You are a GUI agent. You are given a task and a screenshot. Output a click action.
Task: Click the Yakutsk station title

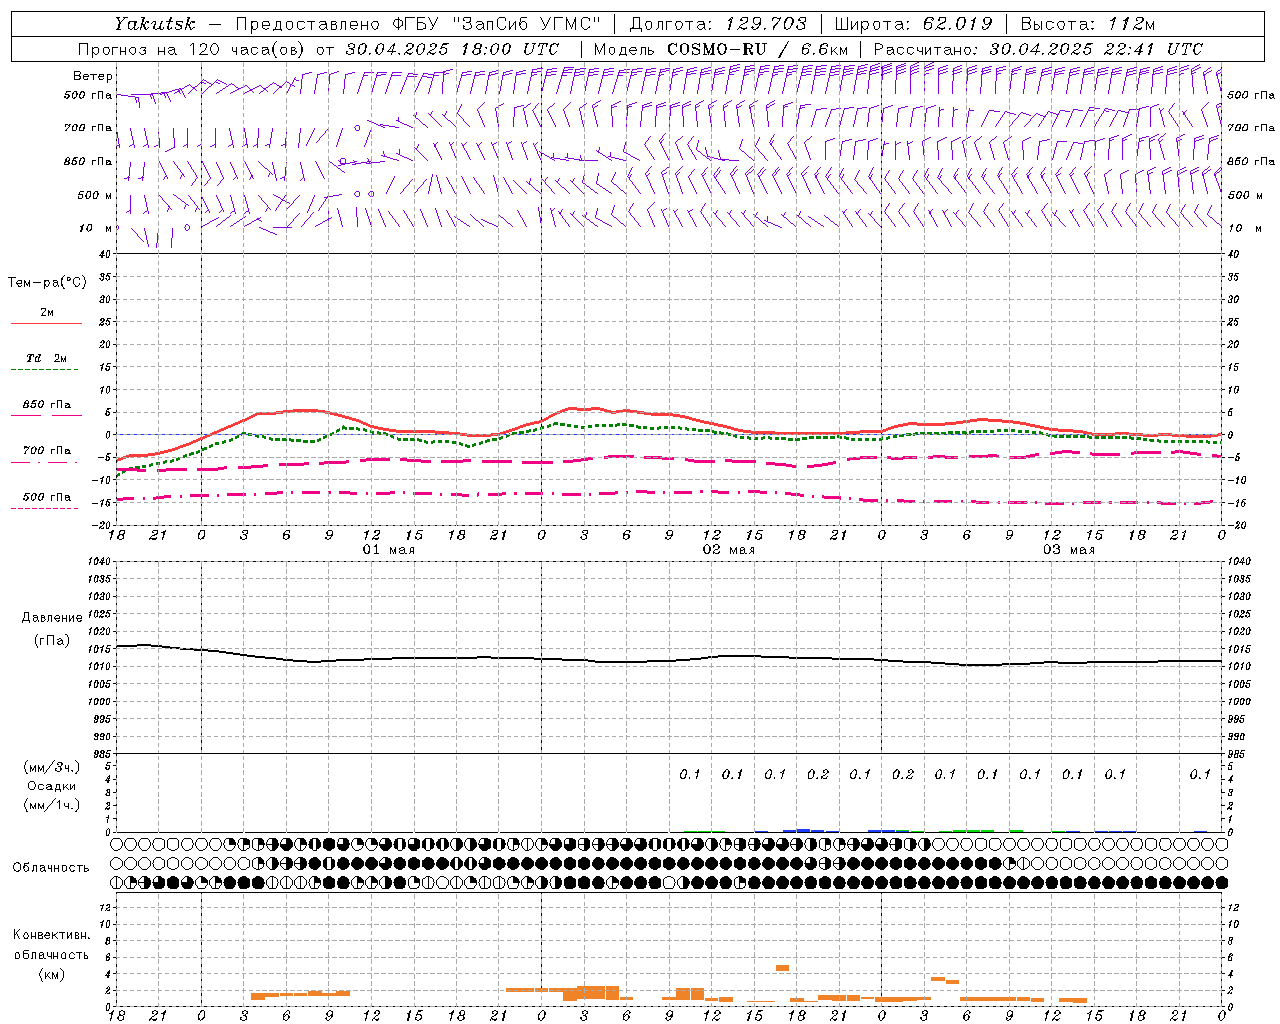coord(154,24)
